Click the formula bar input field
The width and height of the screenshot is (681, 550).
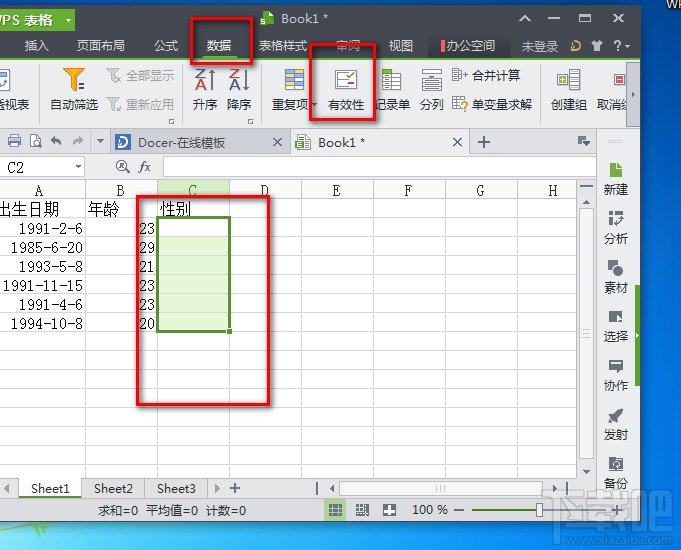point(379,166)
